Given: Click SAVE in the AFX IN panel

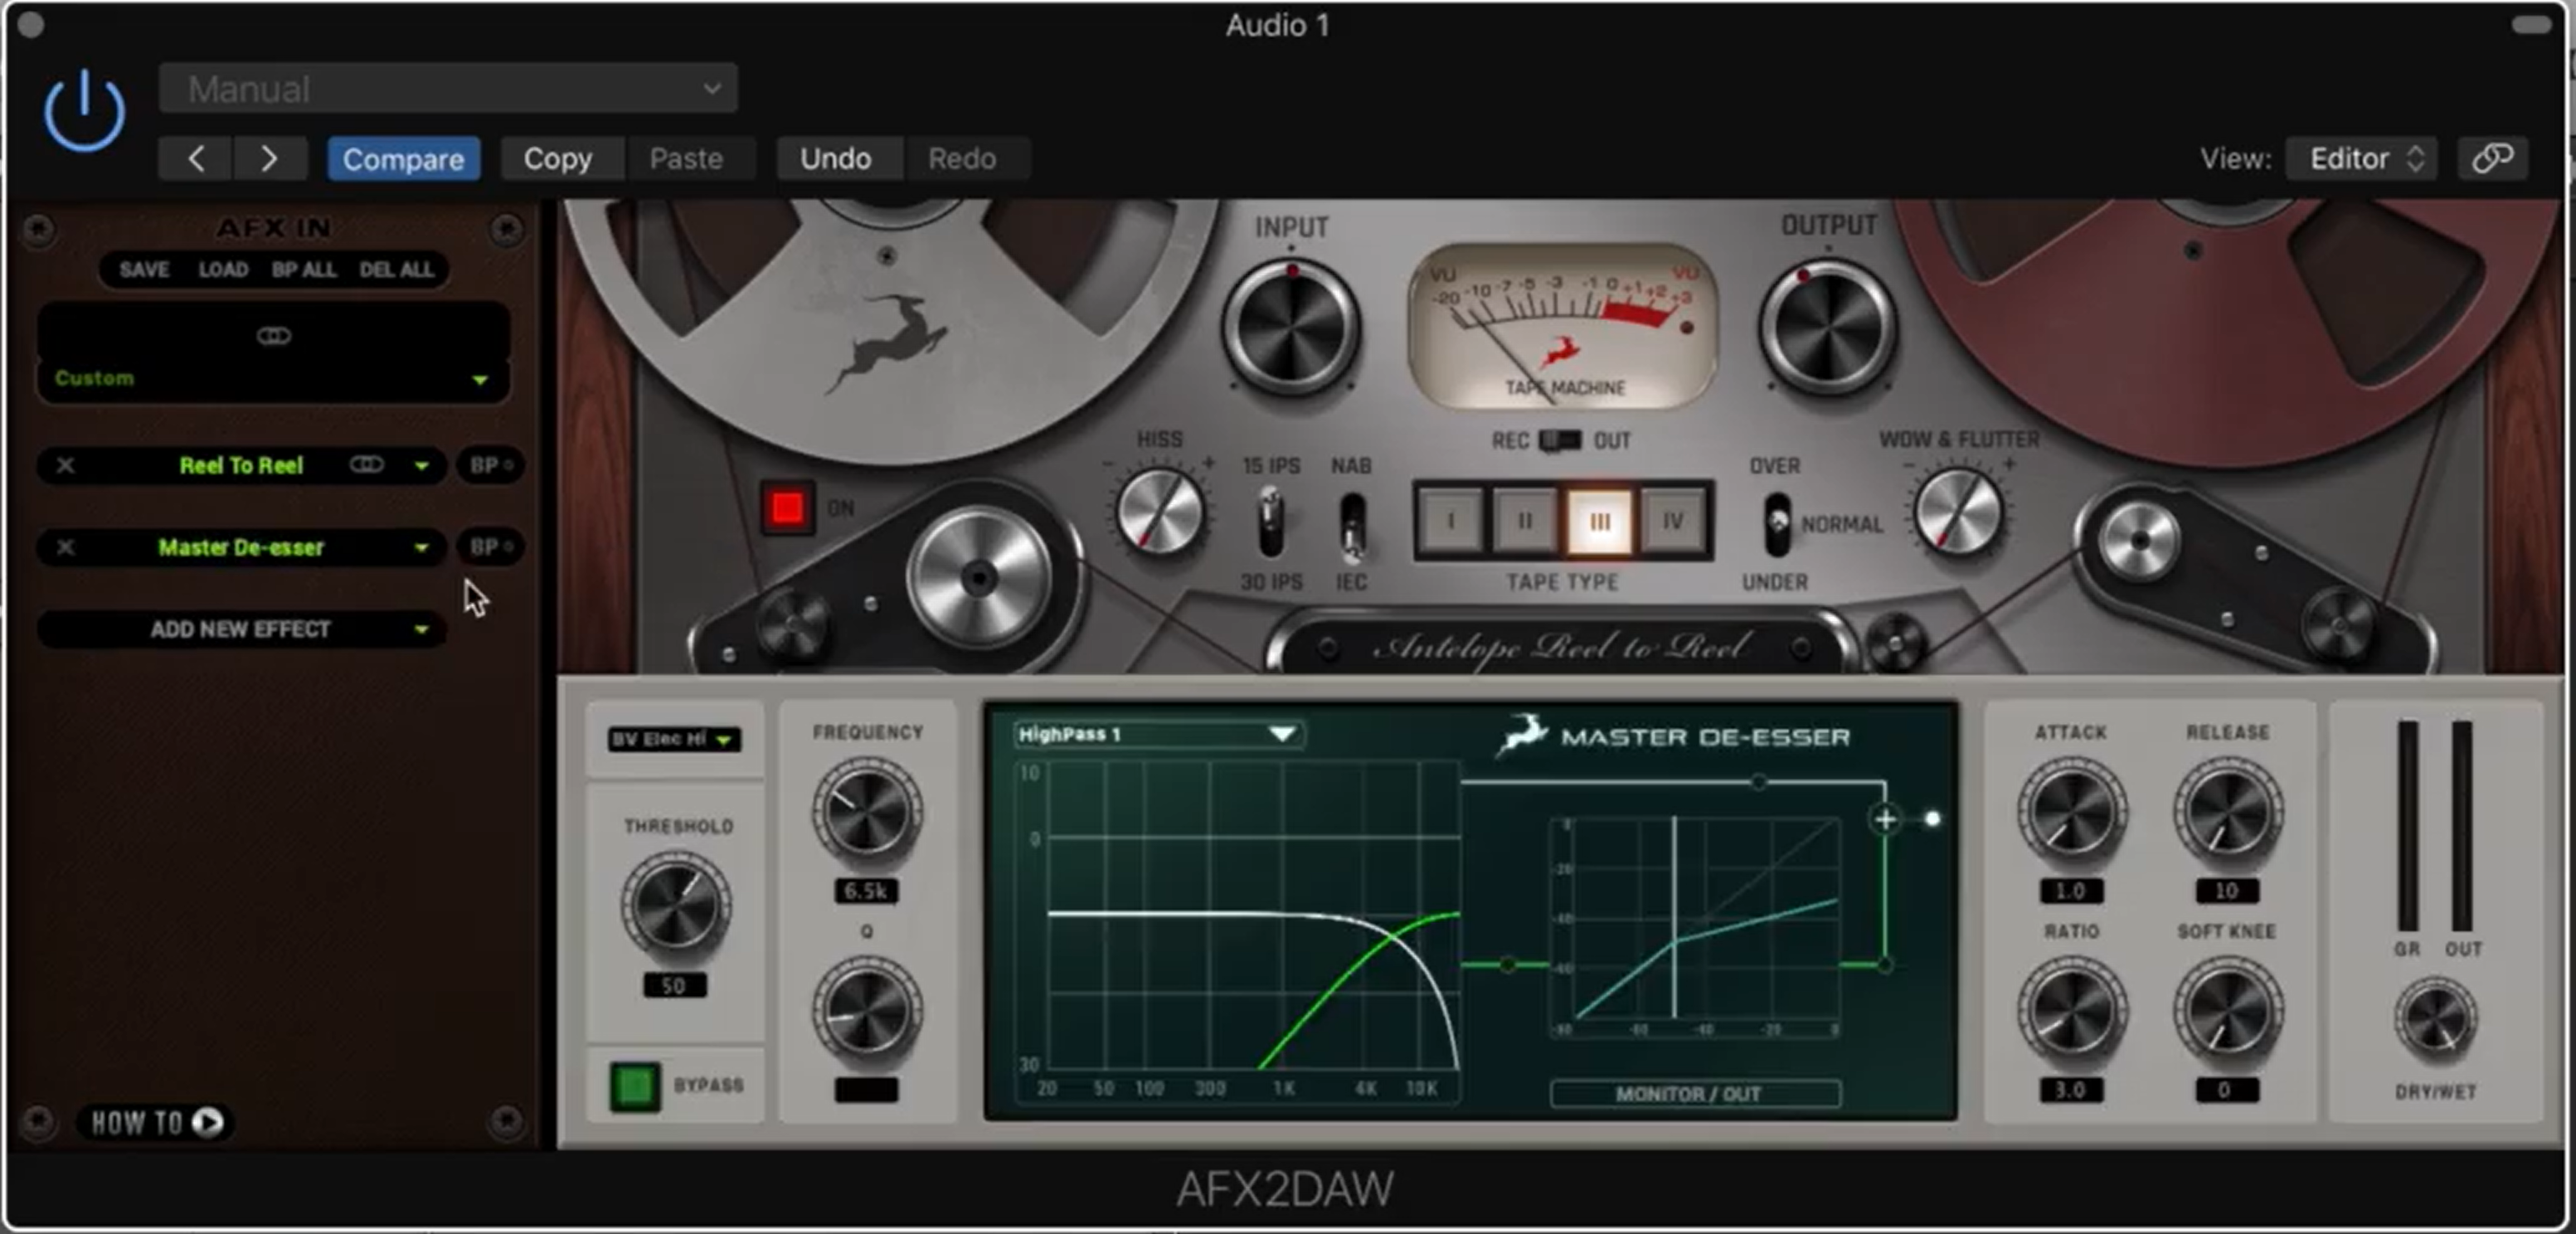Looking at the screenshot, I should 144,270.
